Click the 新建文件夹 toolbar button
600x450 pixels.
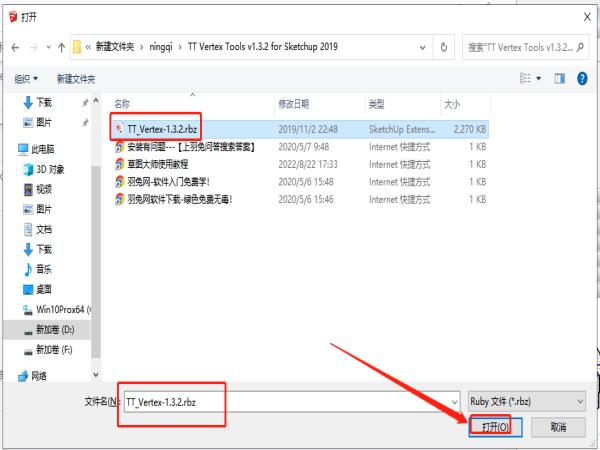(x=76, y=79)
